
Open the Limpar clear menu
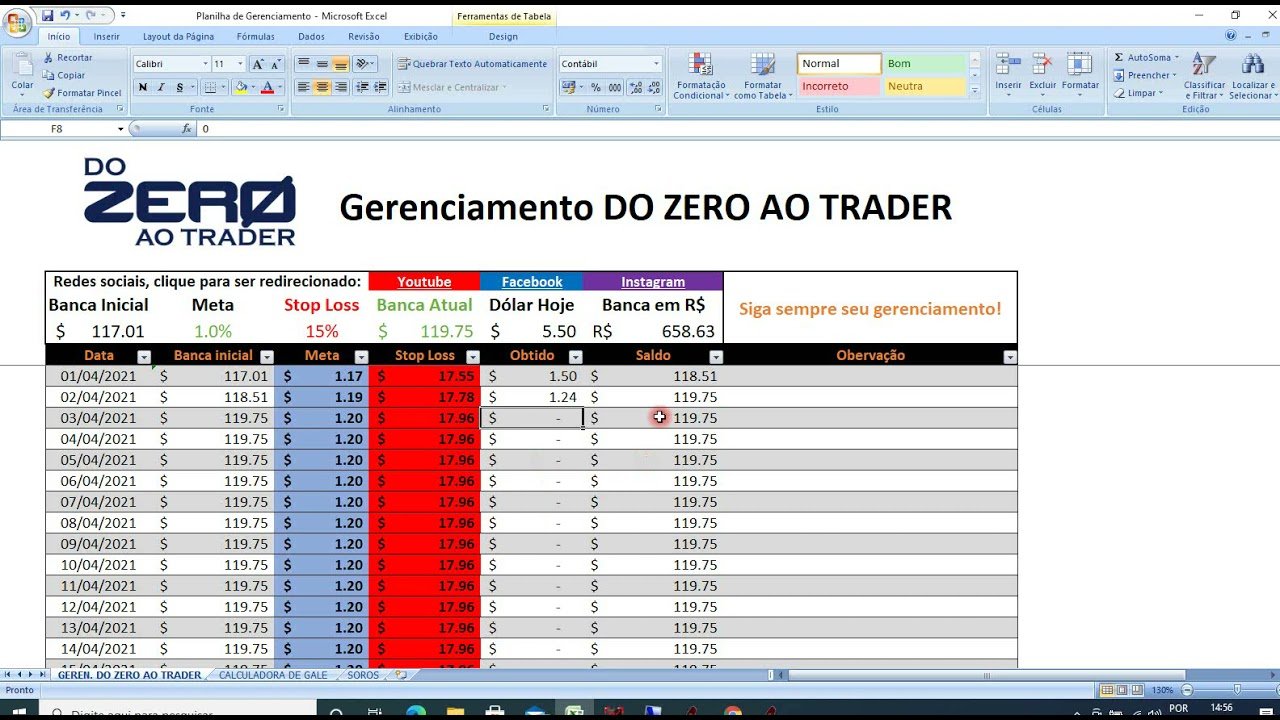(x=1140, y=93)
